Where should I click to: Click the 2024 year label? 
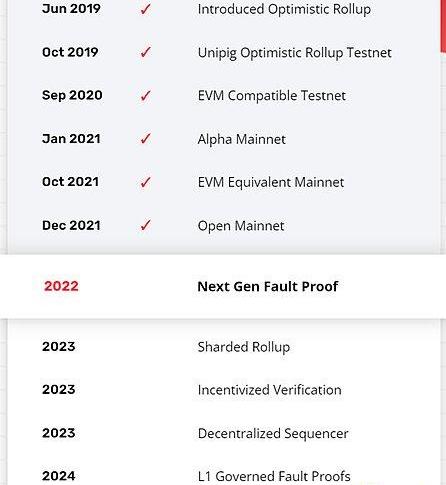[59, 476]
